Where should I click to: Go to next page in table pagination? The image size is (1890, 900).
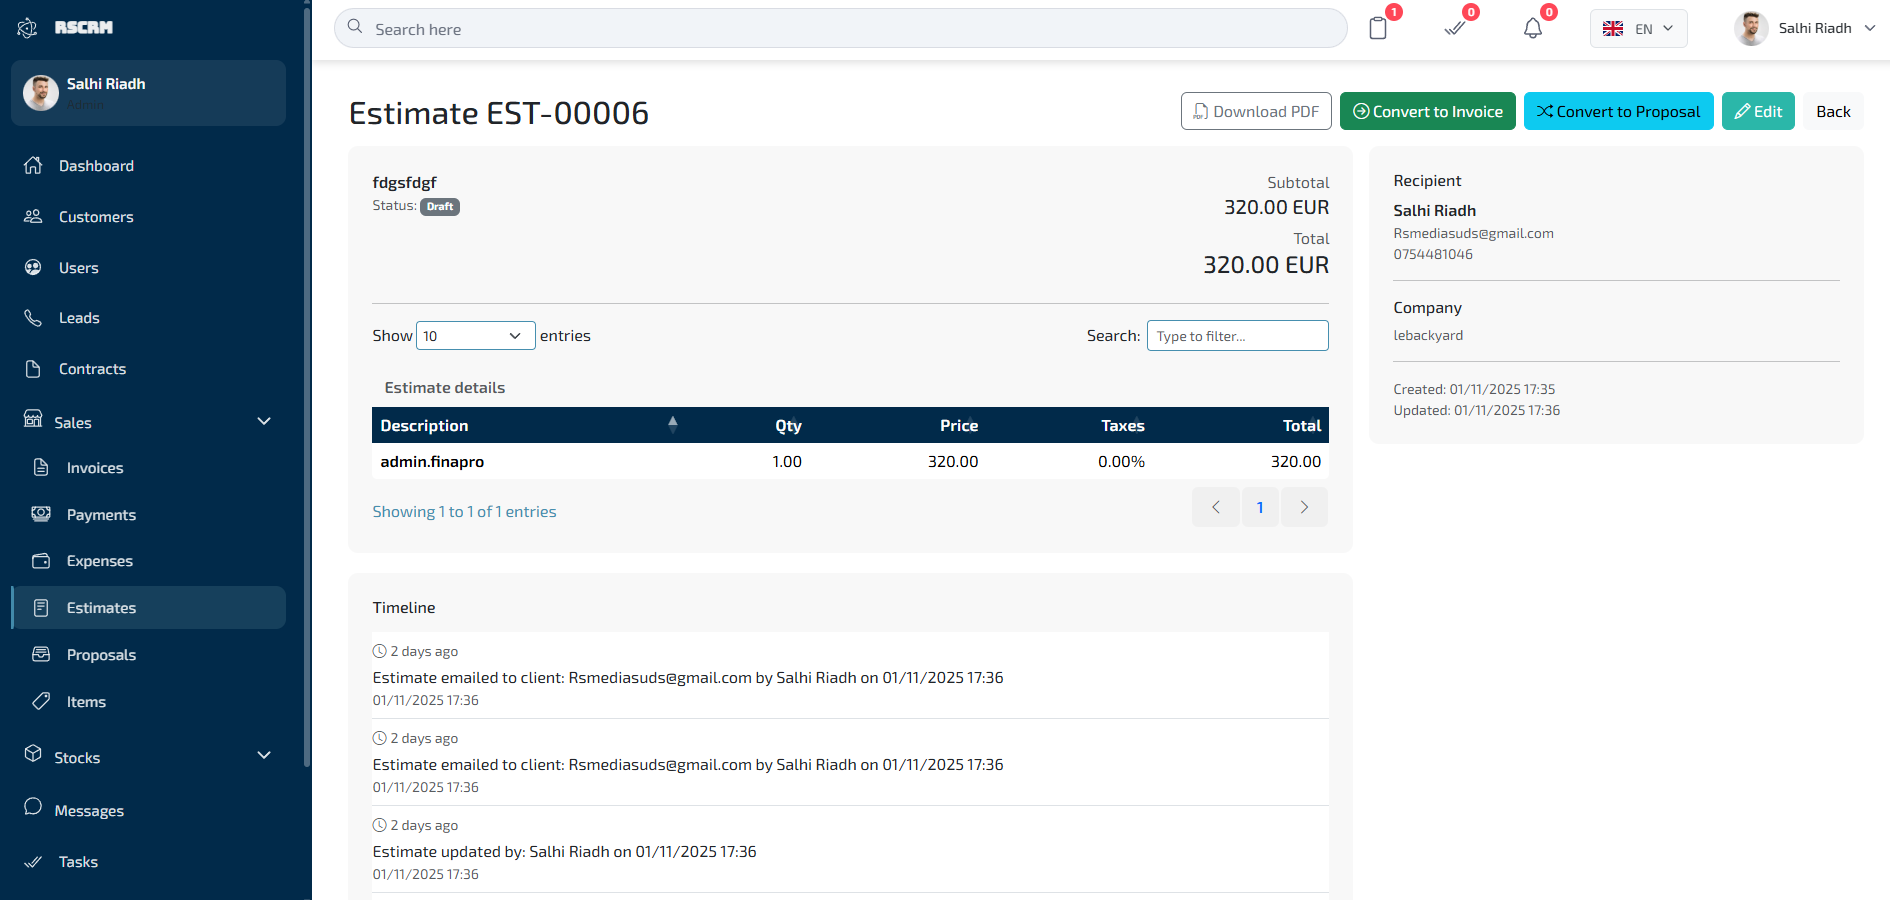point(1304,507)
